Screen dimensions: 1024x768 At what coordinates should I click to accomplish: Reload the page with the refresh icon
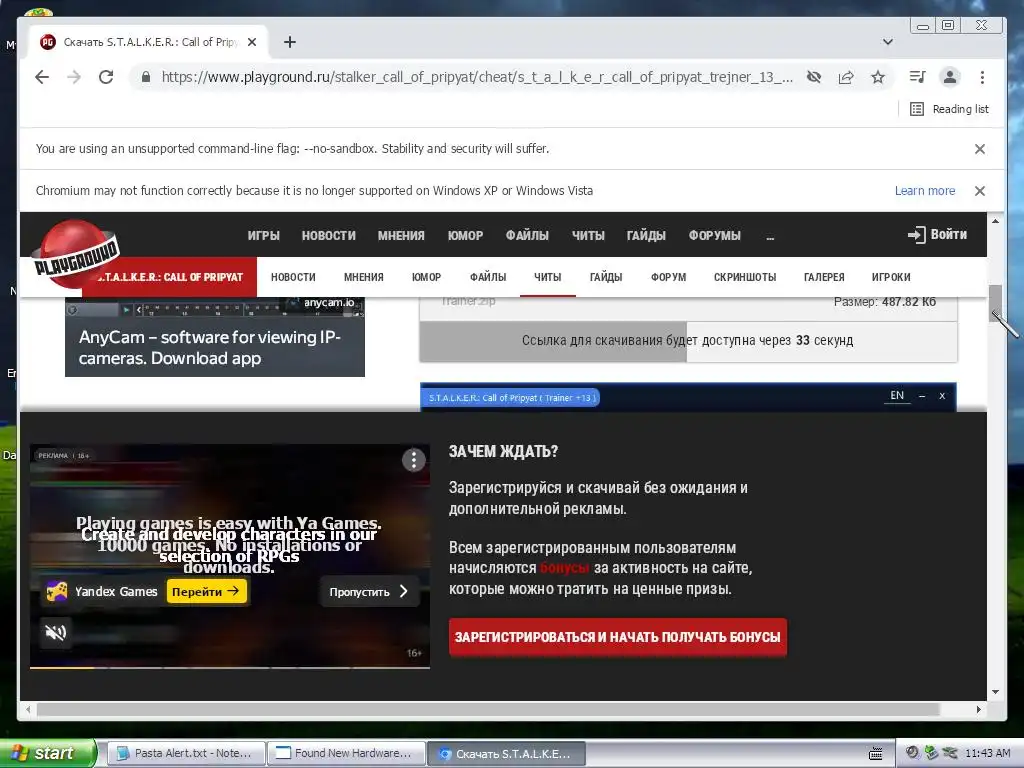coord(106,77)
